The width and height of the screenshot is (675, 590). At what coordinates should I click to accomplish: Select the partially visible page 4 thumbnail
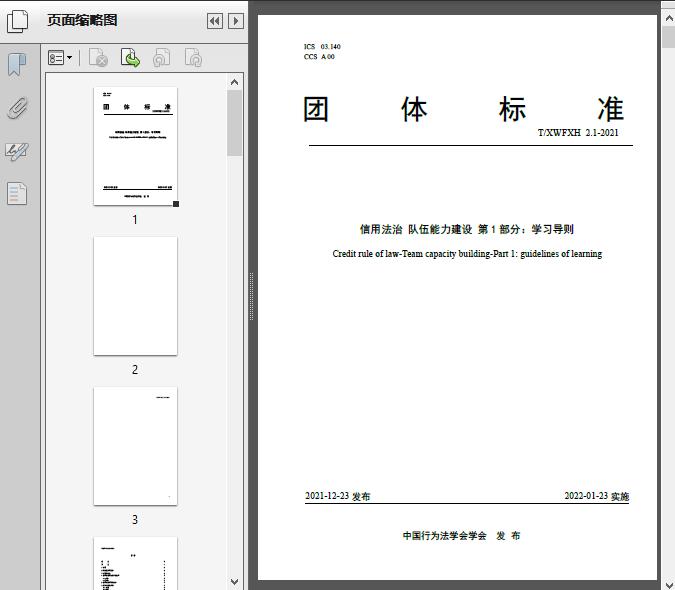pyautogui.click(x=135, y=563)
